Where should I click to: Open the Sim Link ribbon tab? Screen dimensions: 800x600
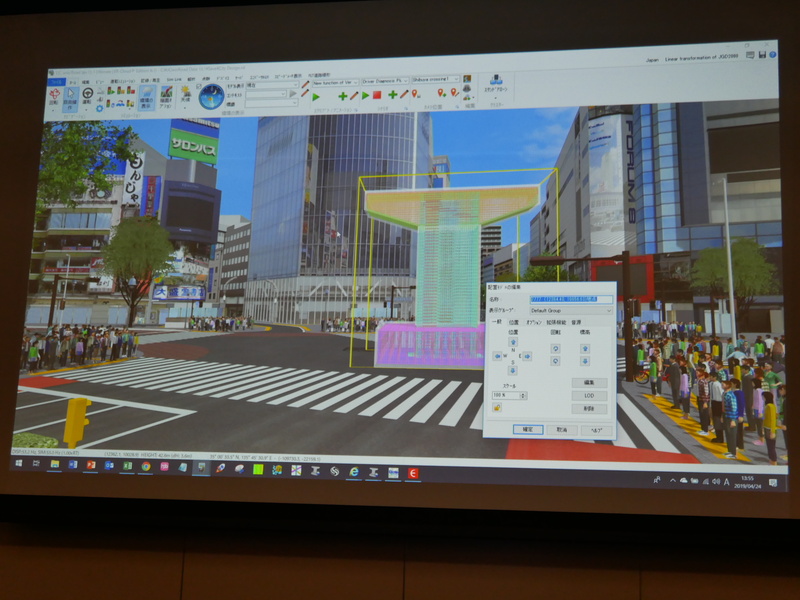coord(174,80)
